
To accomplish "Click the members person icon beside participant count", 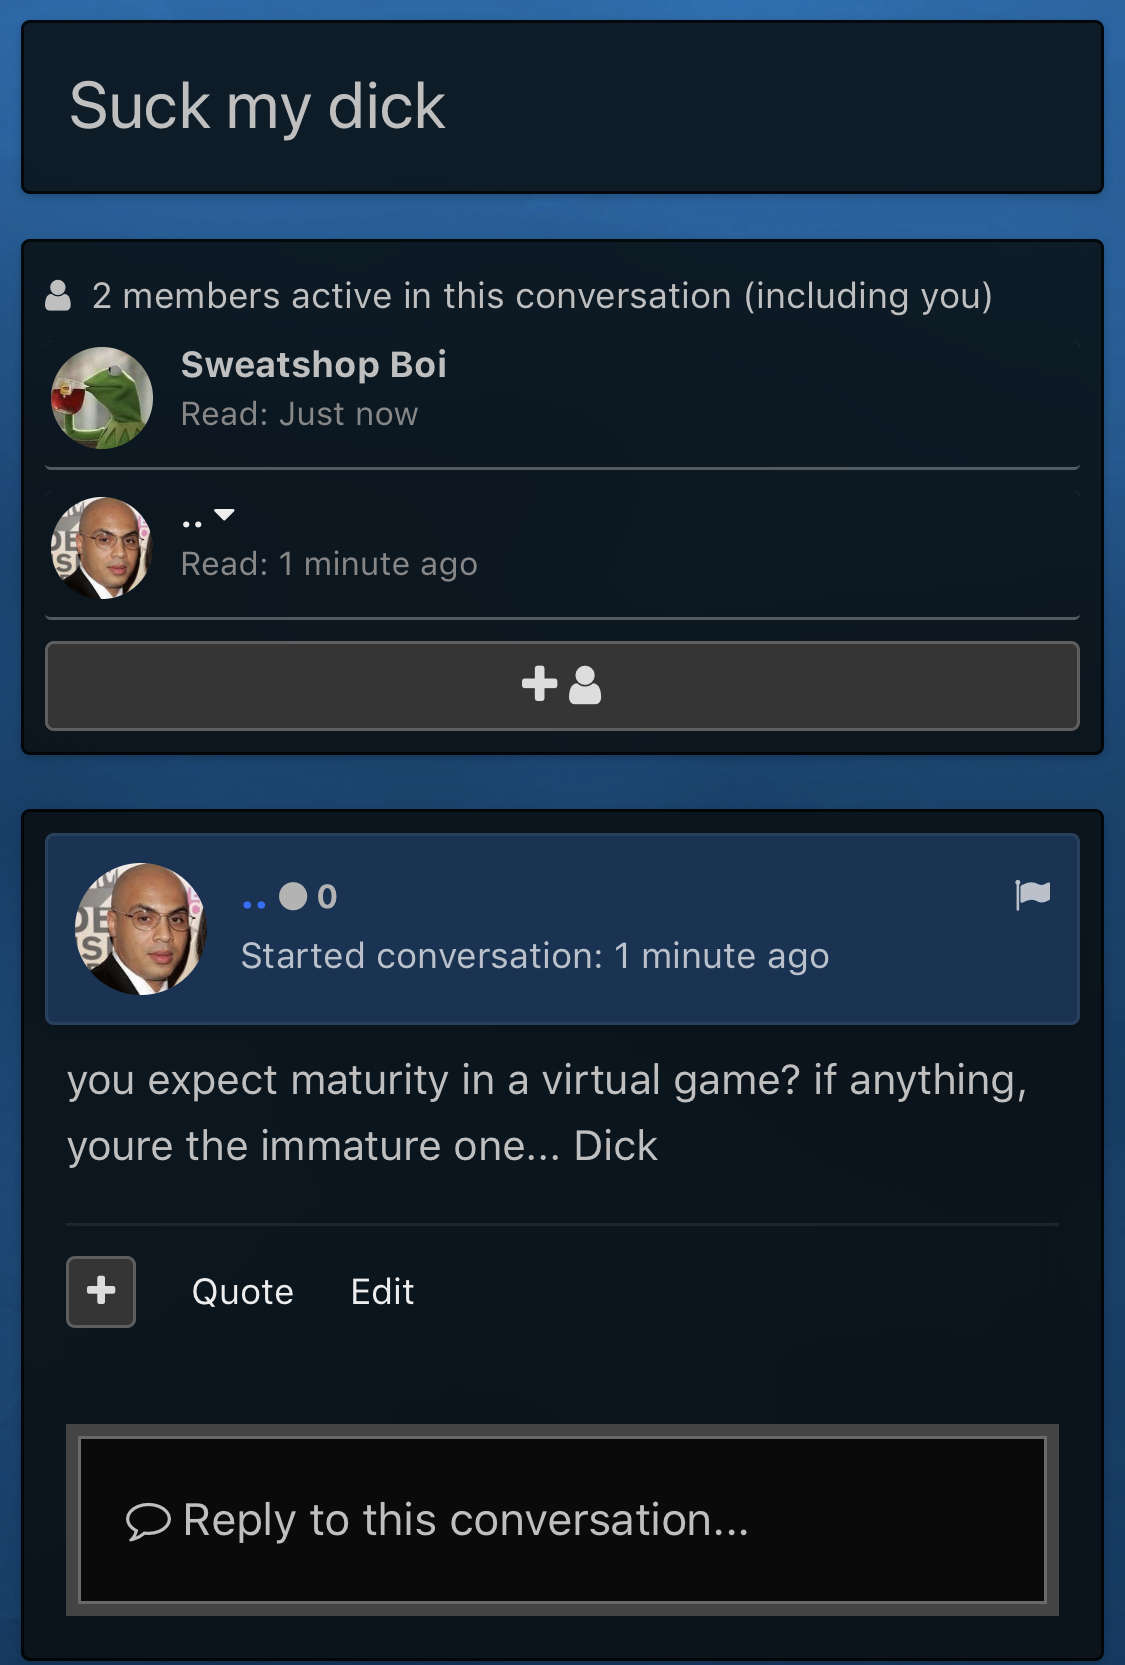I will (59, 296).
